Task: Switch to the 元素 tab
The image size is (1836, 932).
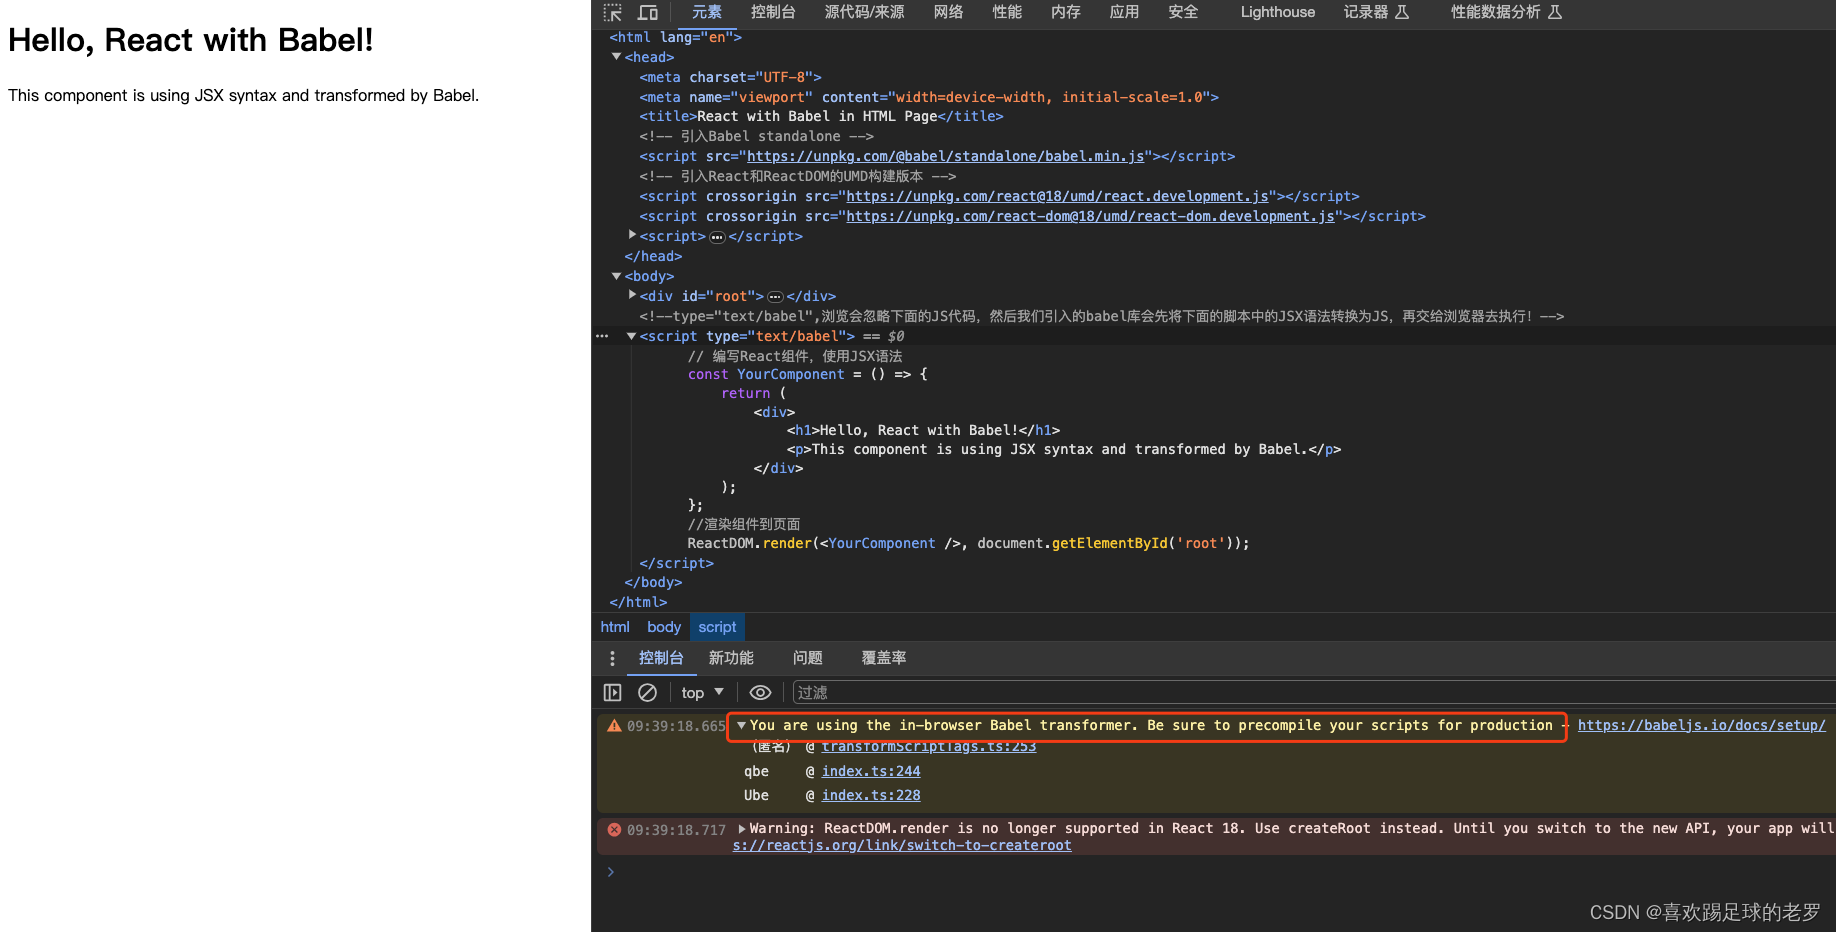Action: point(707,12)
